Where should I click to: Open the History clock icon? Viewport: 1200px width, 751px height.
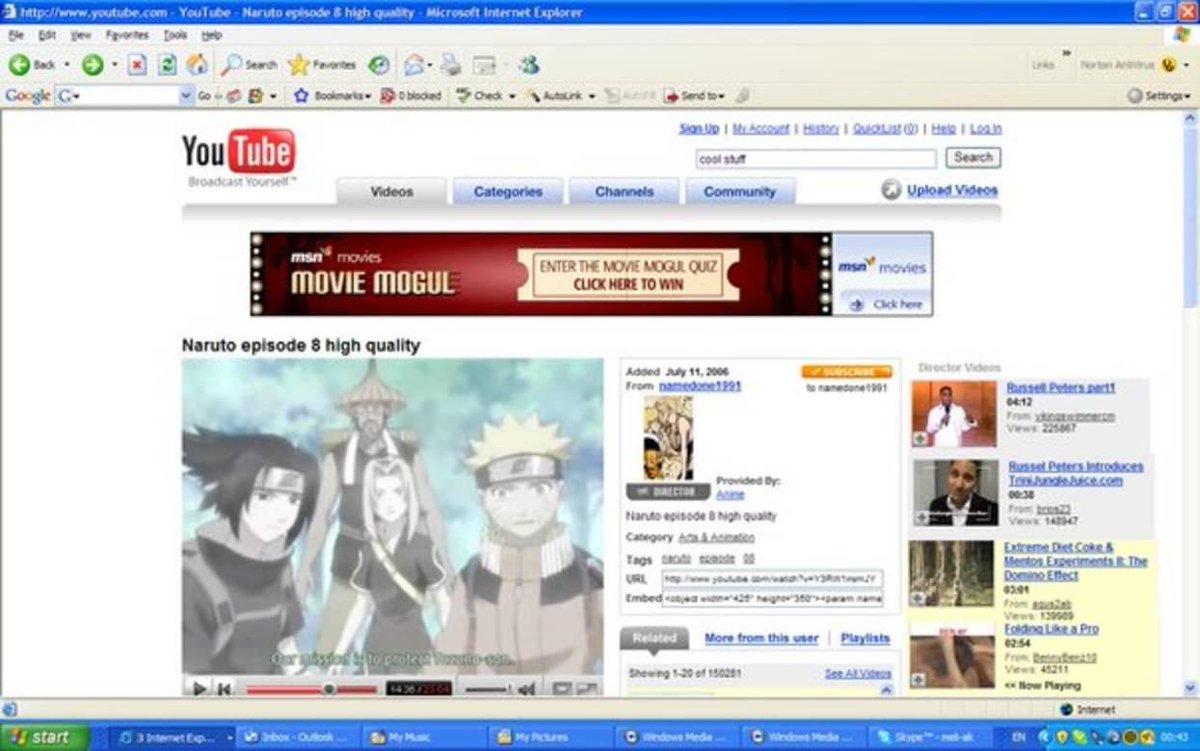379,65
